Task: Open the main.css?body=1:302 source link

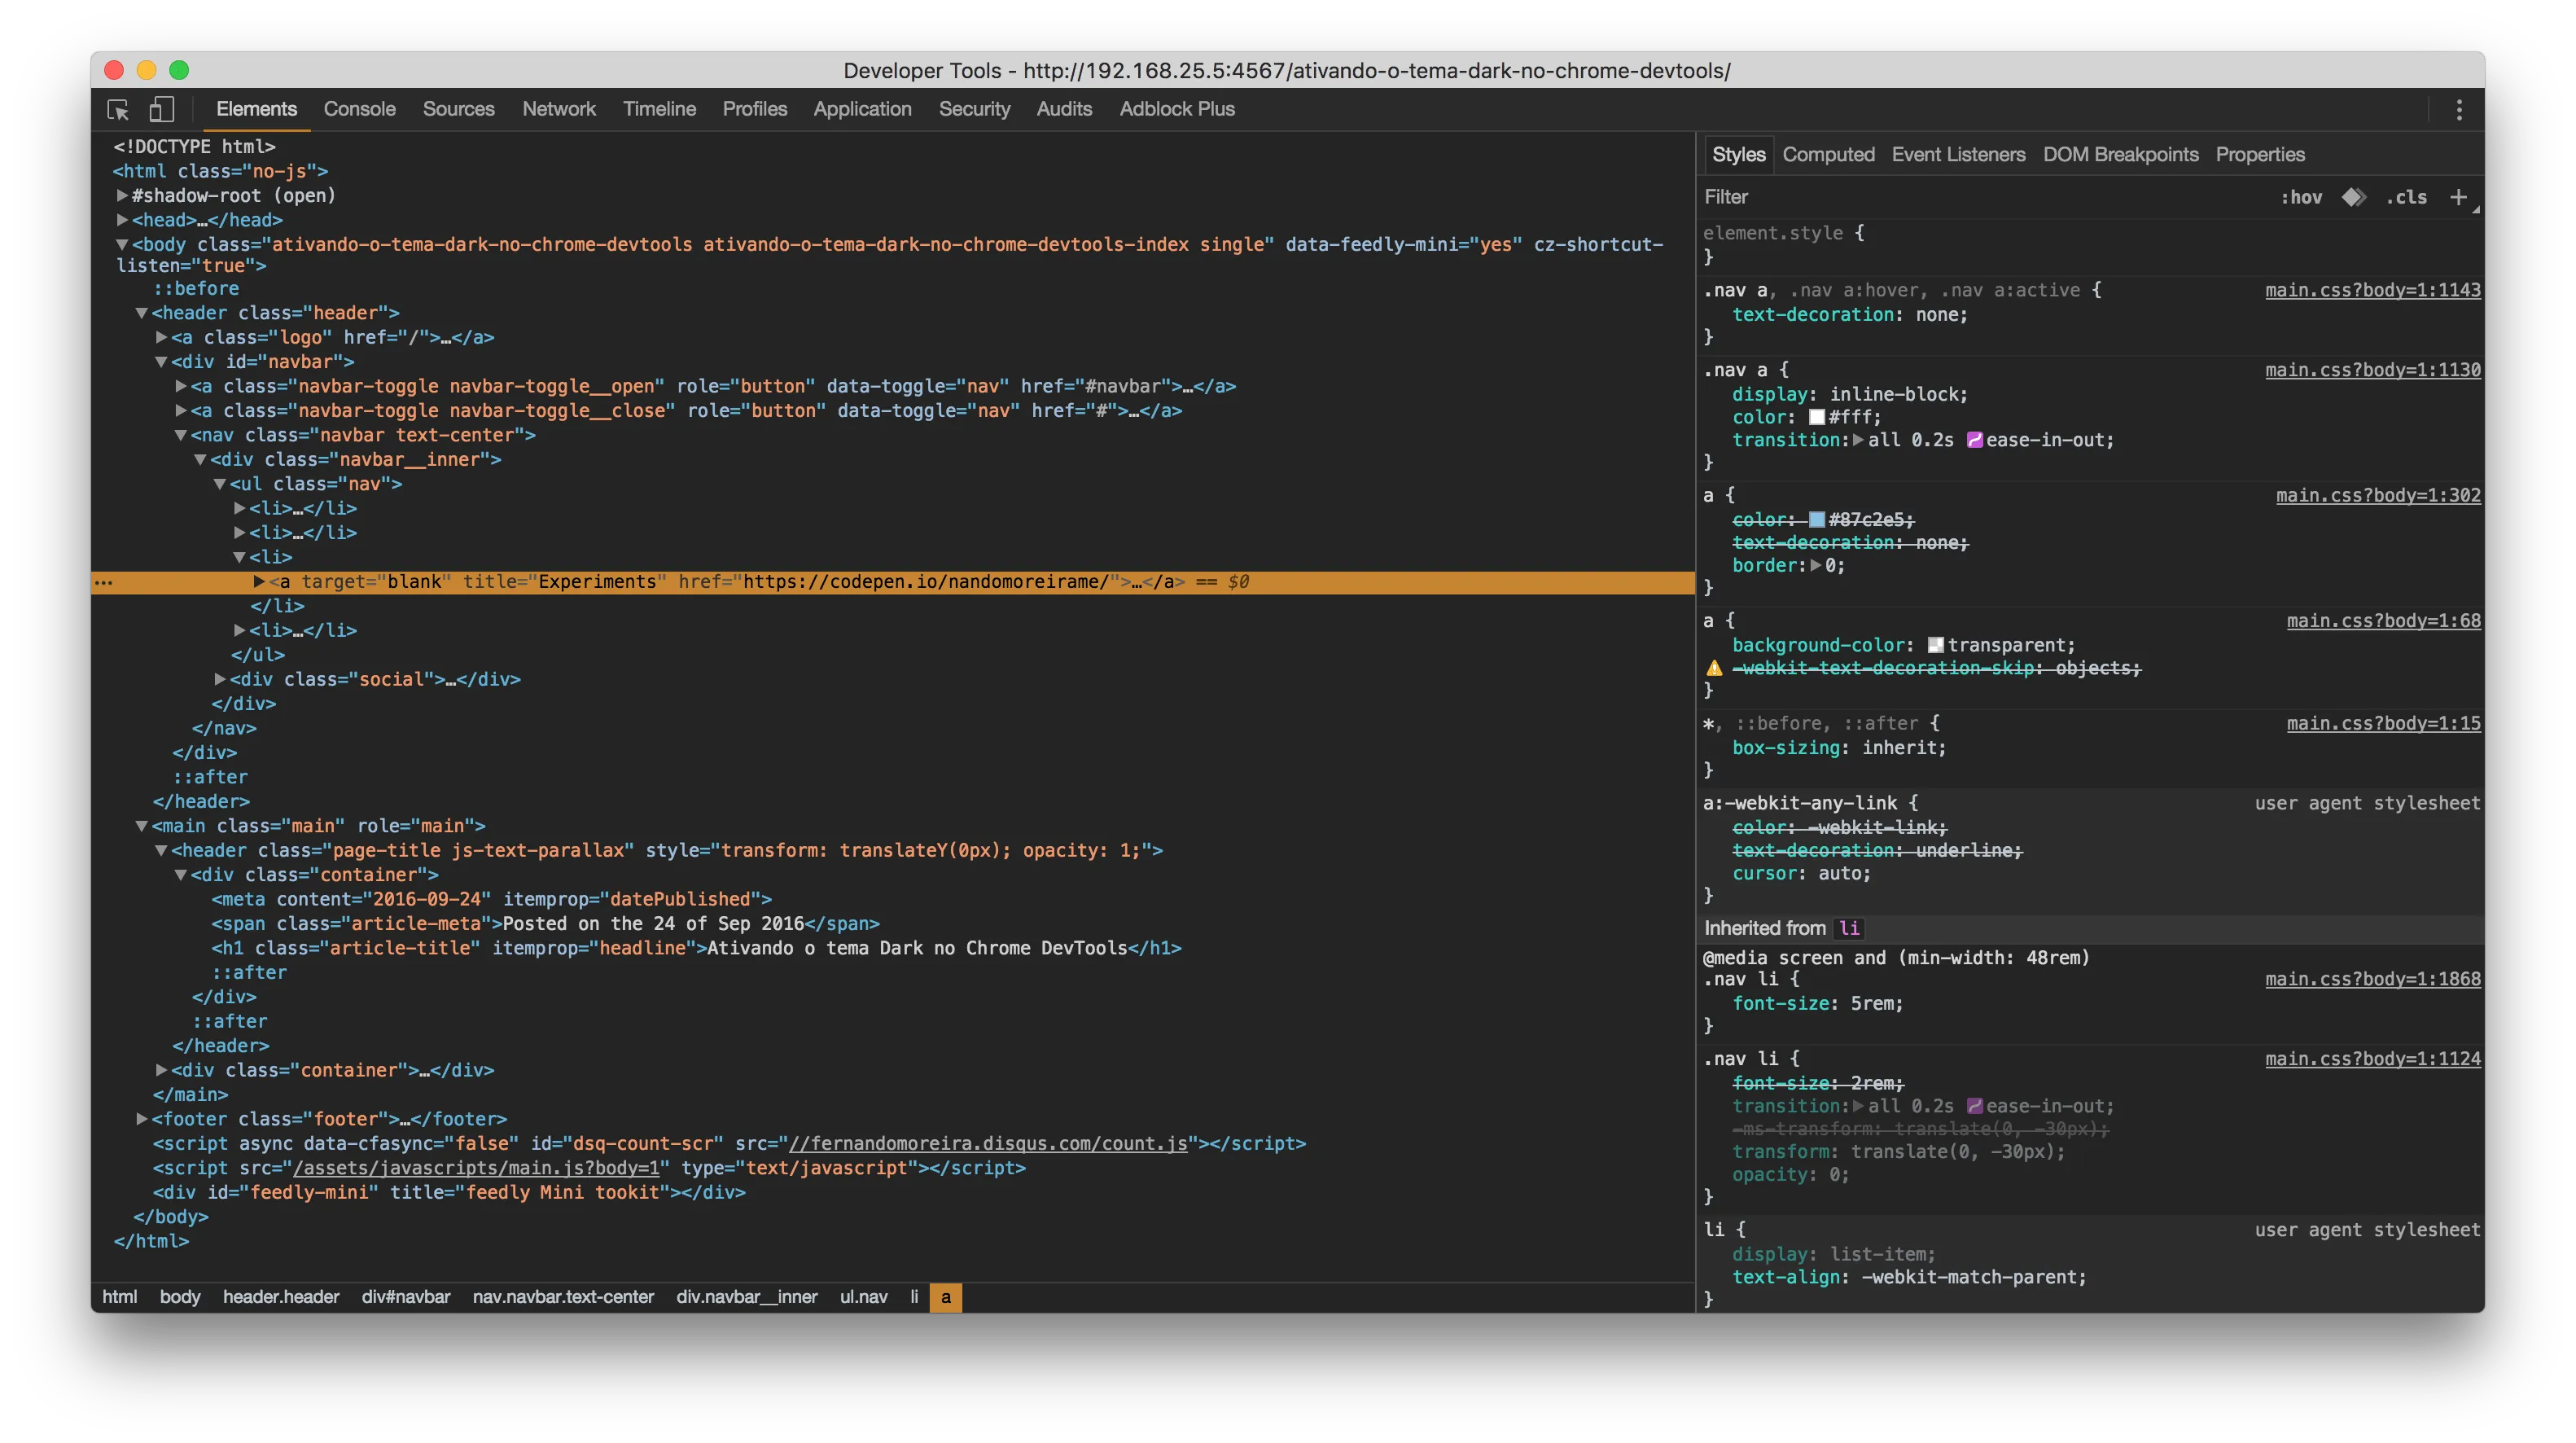Action: point(2378,495)
